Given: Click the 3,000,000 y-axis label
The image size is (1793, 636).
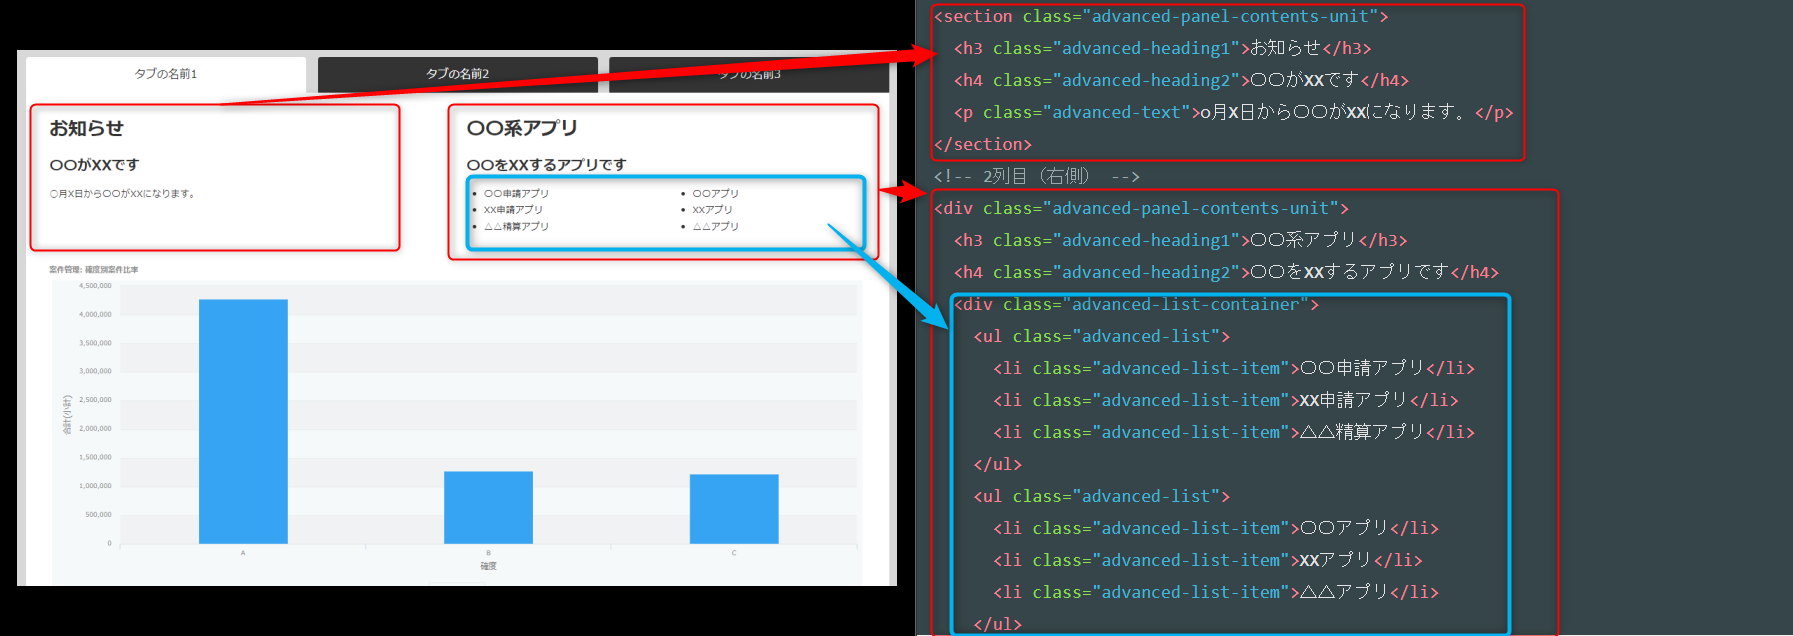Looking at the screenshot, I should point(95,371).
